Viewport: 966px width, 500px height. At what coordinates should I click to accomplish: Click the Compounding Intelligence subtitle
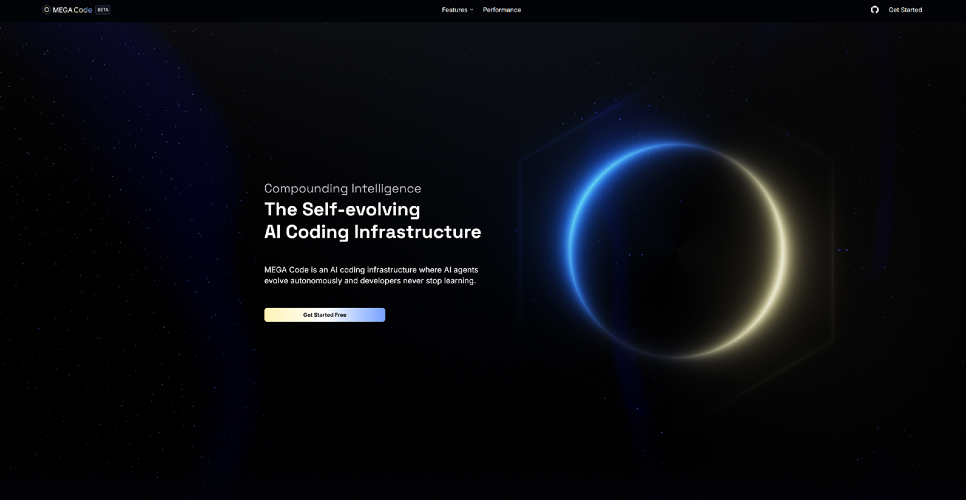click(x=343, y=188)
